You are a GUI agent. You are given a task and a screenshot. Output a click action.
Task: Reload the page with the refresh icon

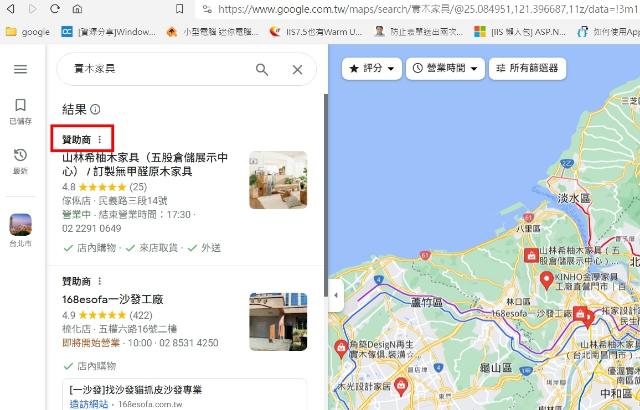click(x=55, y=9)
